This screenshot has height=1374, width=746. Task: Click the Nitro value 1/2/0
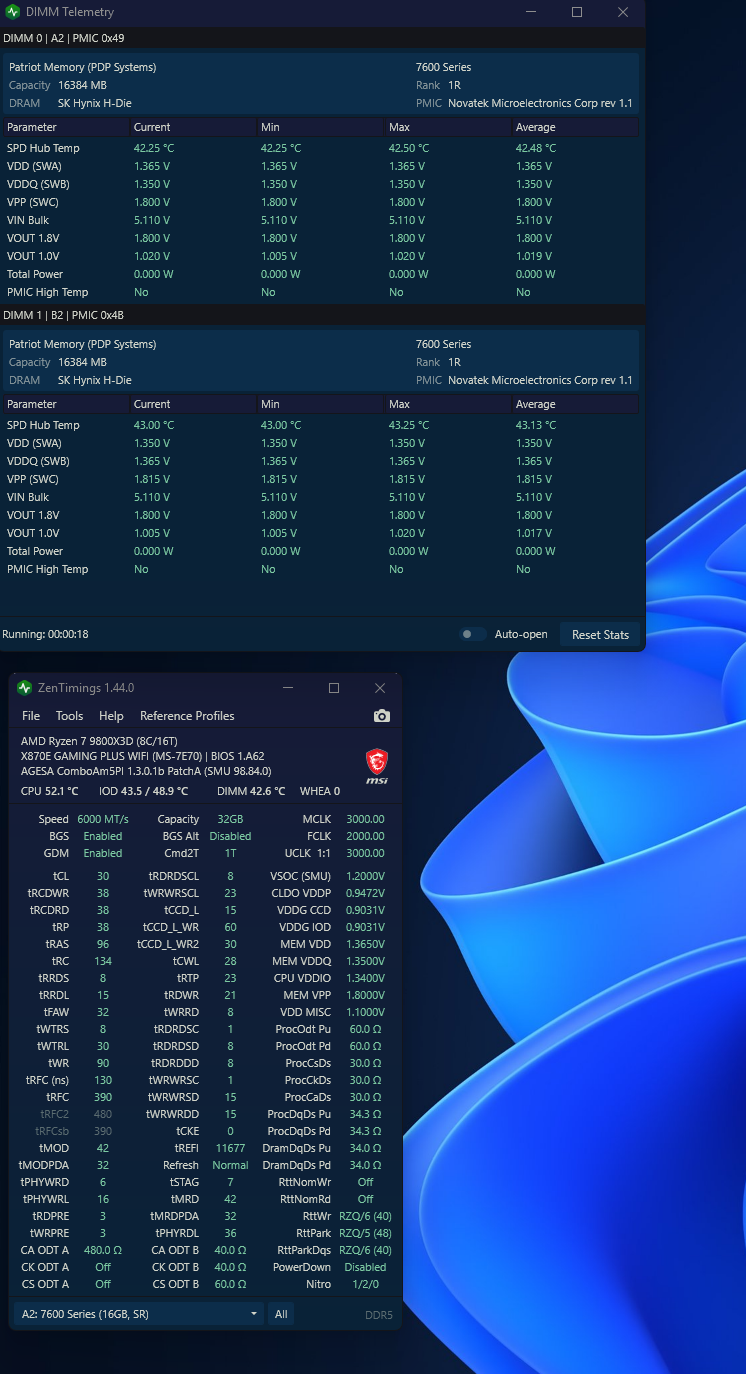click(365, 1284)
